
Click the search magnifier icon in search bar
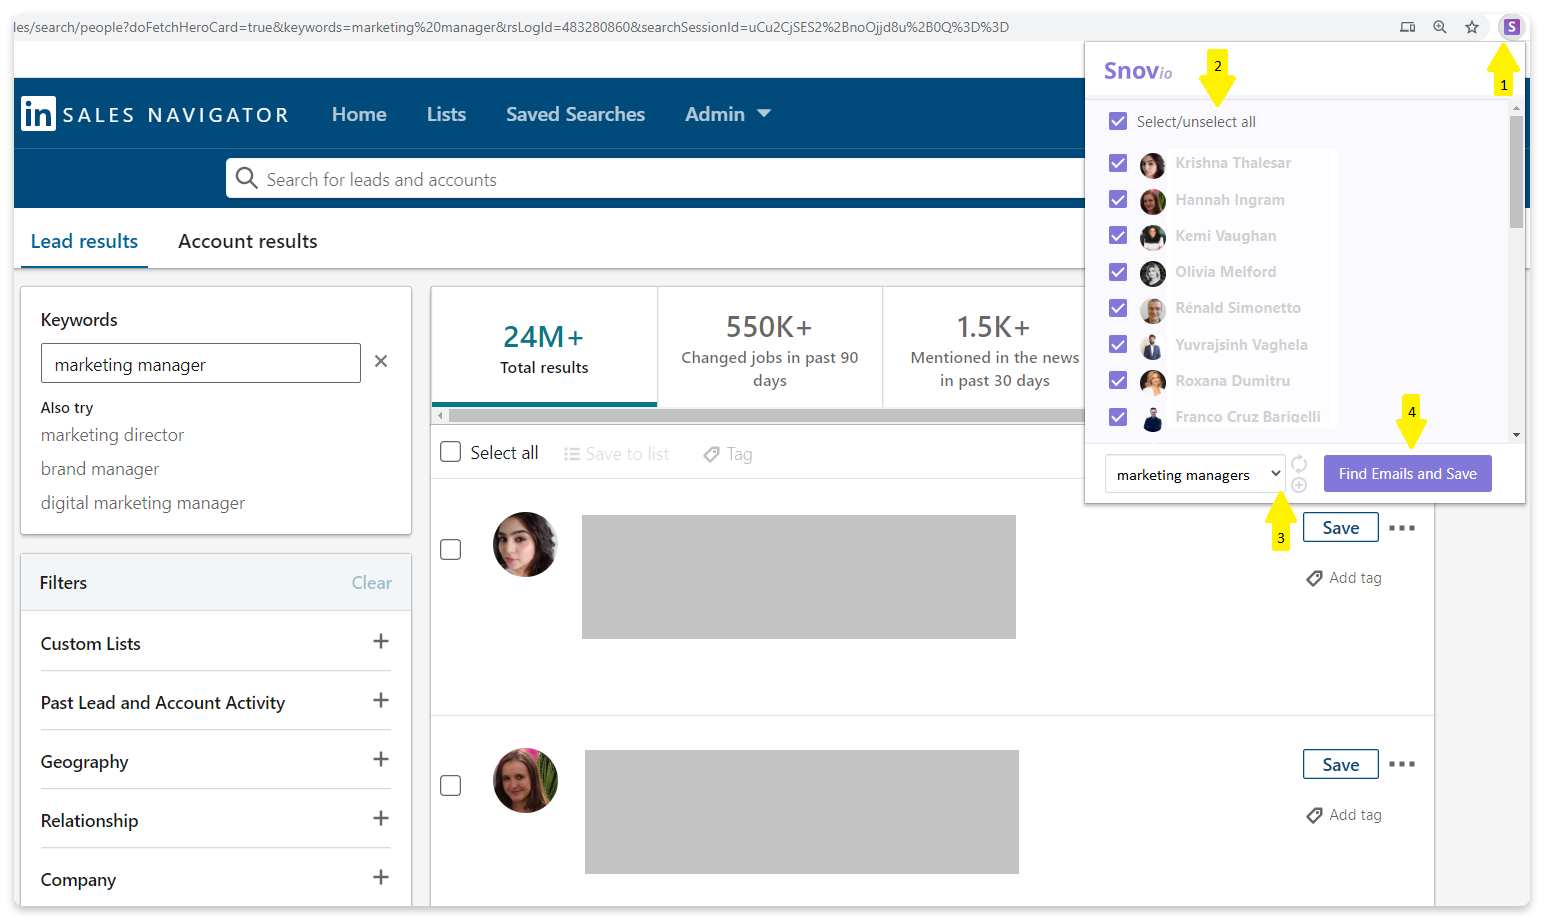(246, 178)
